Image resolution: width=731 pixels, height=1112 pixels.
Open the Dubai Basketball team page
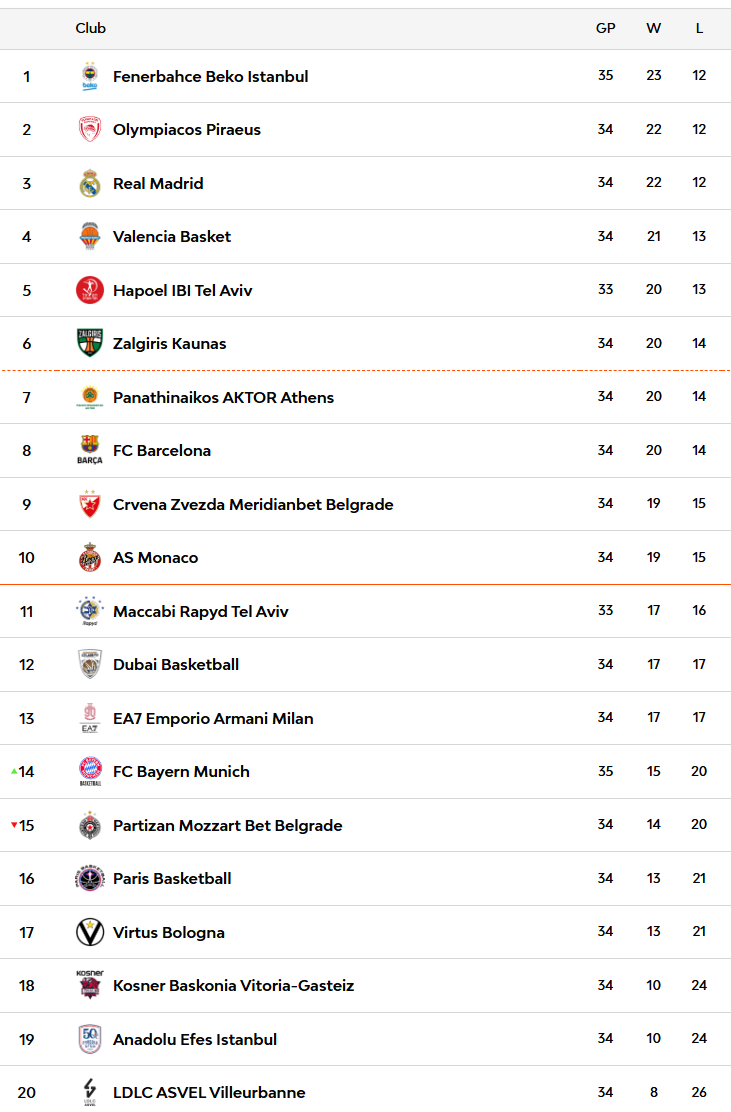(x=176, y=664)
